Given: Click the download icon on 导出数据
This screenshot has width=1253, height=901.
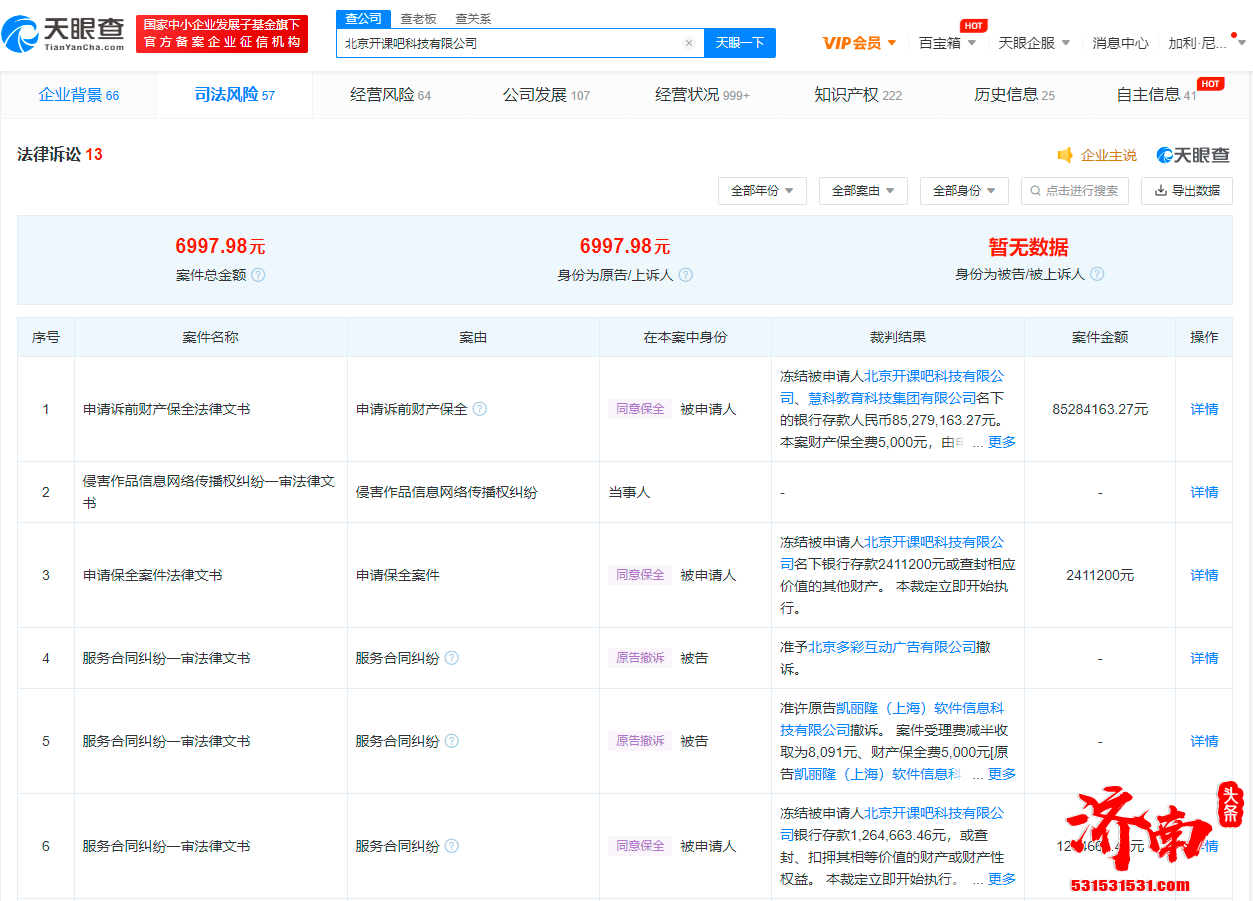Looking at the screenshot, I should point(1162,190).
